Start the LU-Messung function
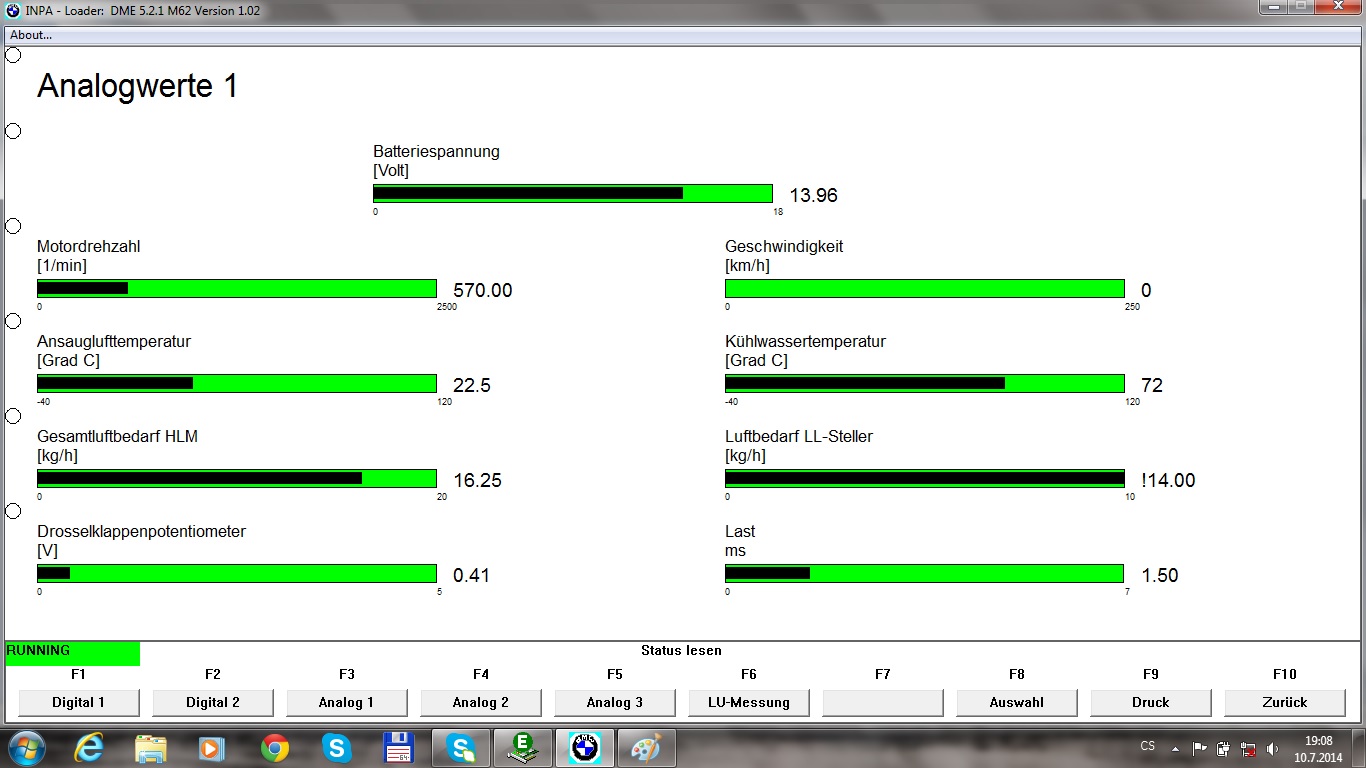Image resolution: width=1366 pixels, height=768 pixels. pyautogui.click(x=749, y=703)
